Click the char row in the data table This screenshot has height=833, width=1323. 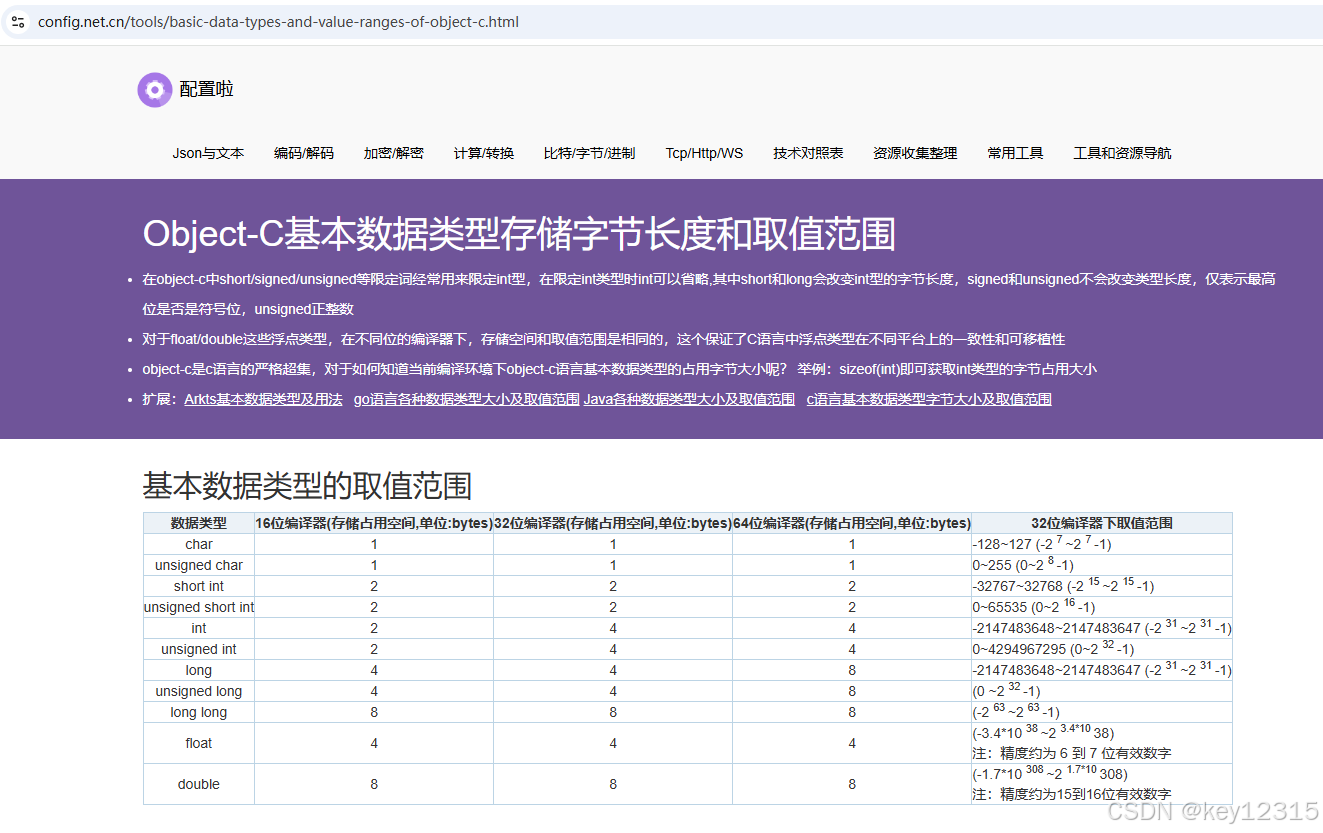(198, 543)
